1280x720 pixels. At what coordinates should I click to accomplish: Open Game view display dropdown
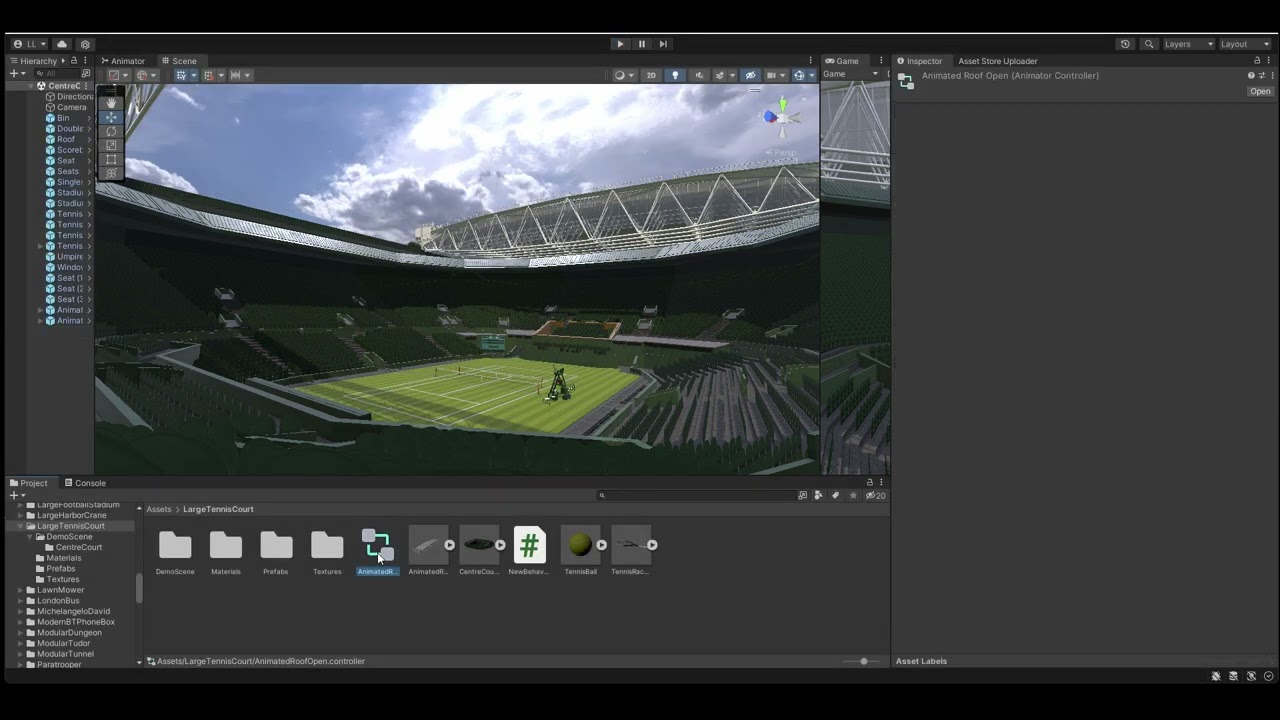coord(850,74)
